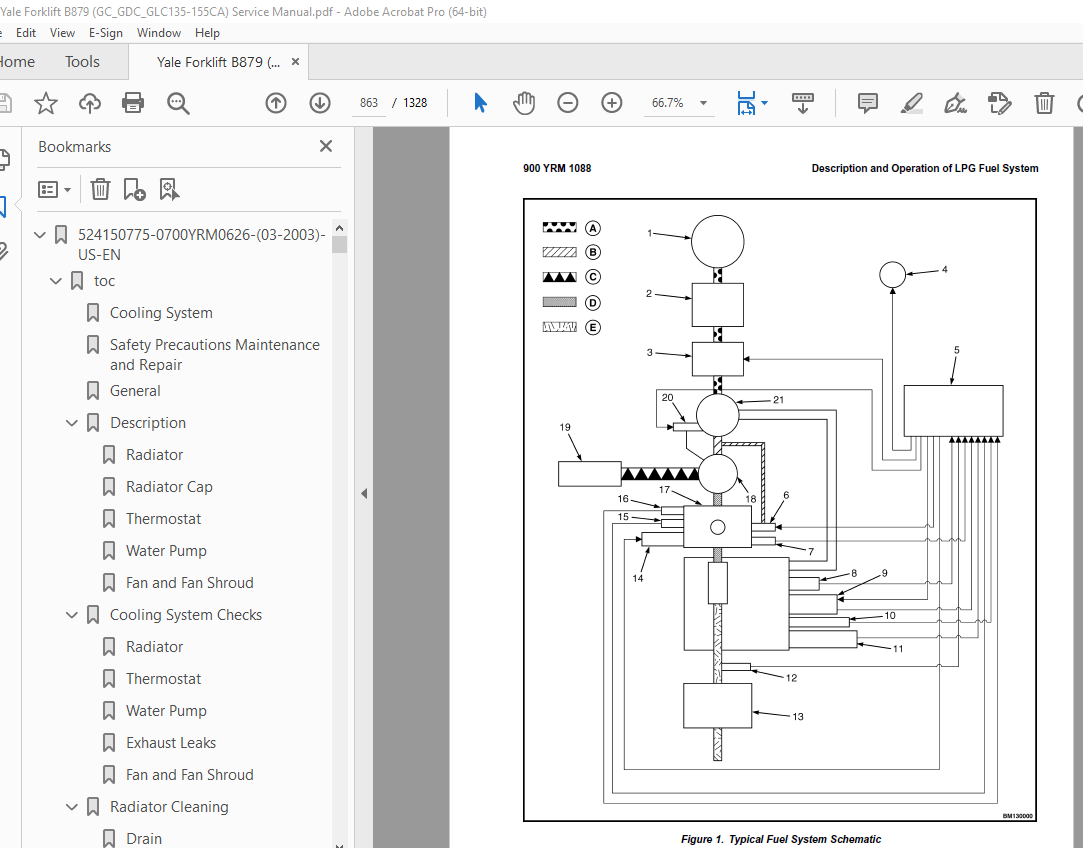Open the Radiator Cap bookmark
The image size is (1083, 848).
169,487
